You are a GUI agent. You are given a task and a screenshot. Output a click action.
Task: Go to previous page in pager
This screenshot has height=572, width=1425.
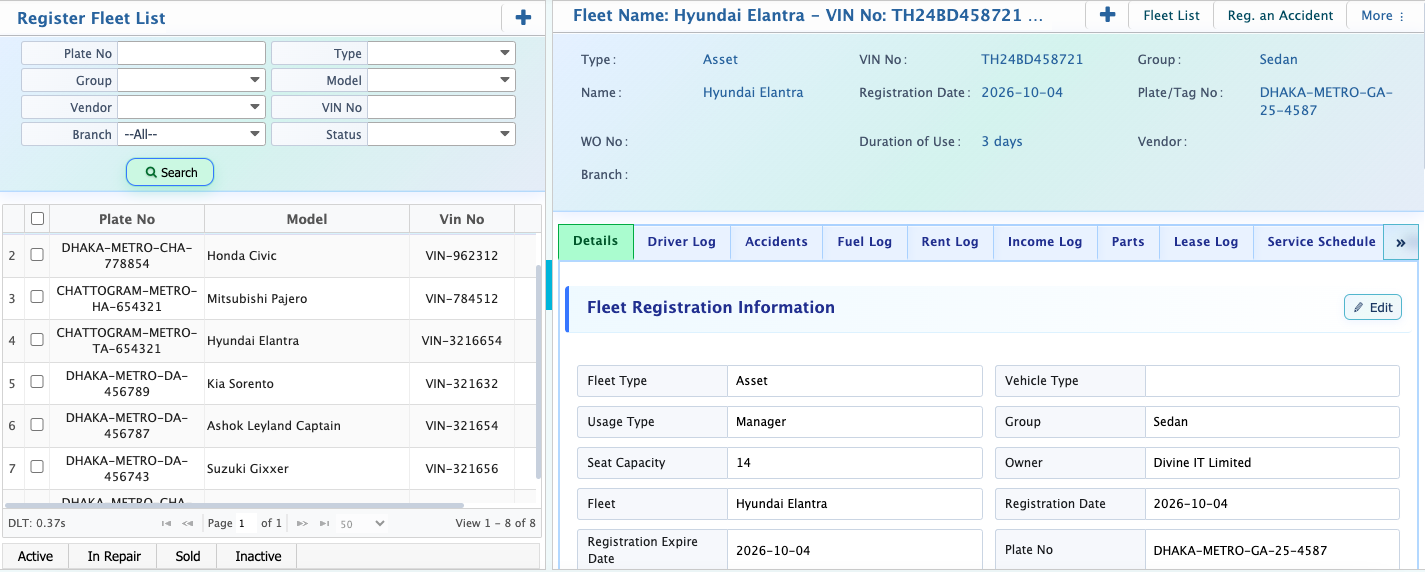point(187,523)
